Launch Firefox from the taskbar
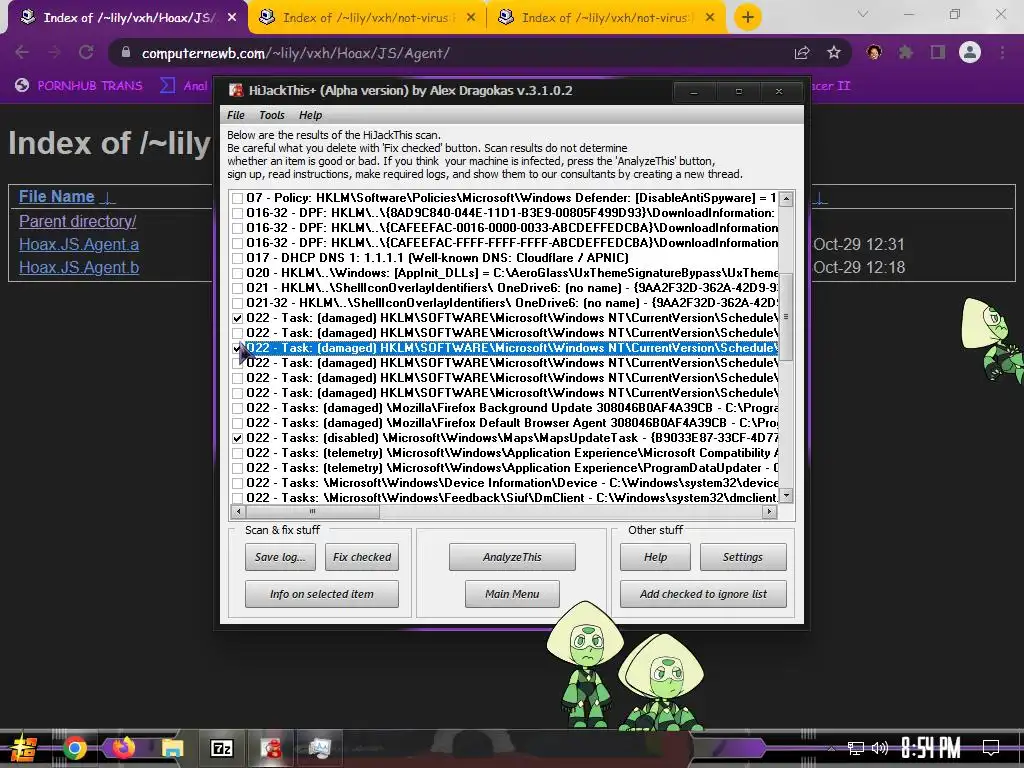Image resolution: width=1024 pixels, height=768 pixels. point(123,748)
